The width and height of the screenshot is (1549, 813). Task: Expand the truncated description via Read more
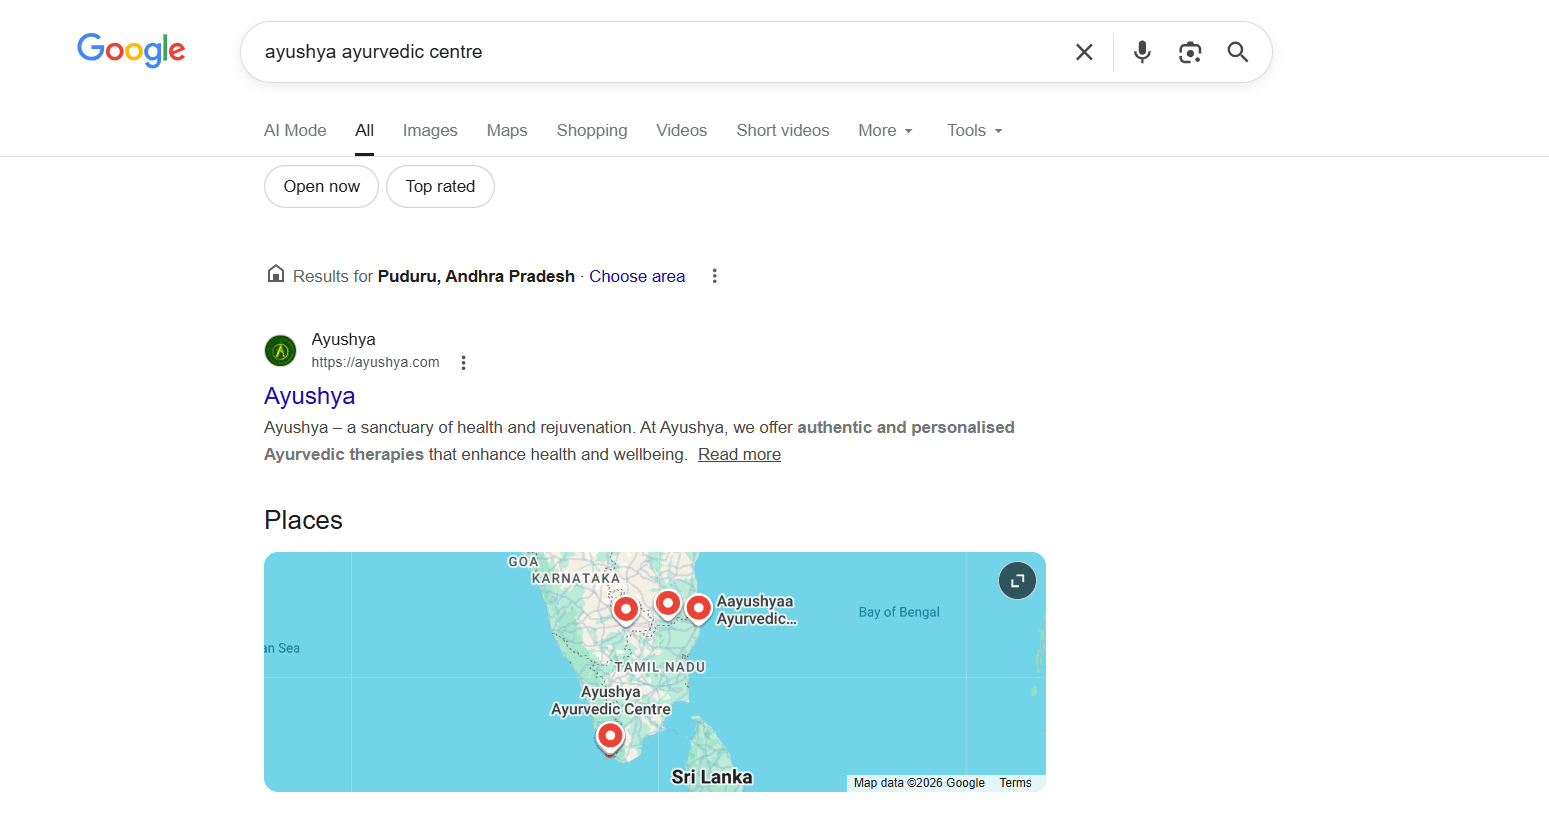[739, 454]
